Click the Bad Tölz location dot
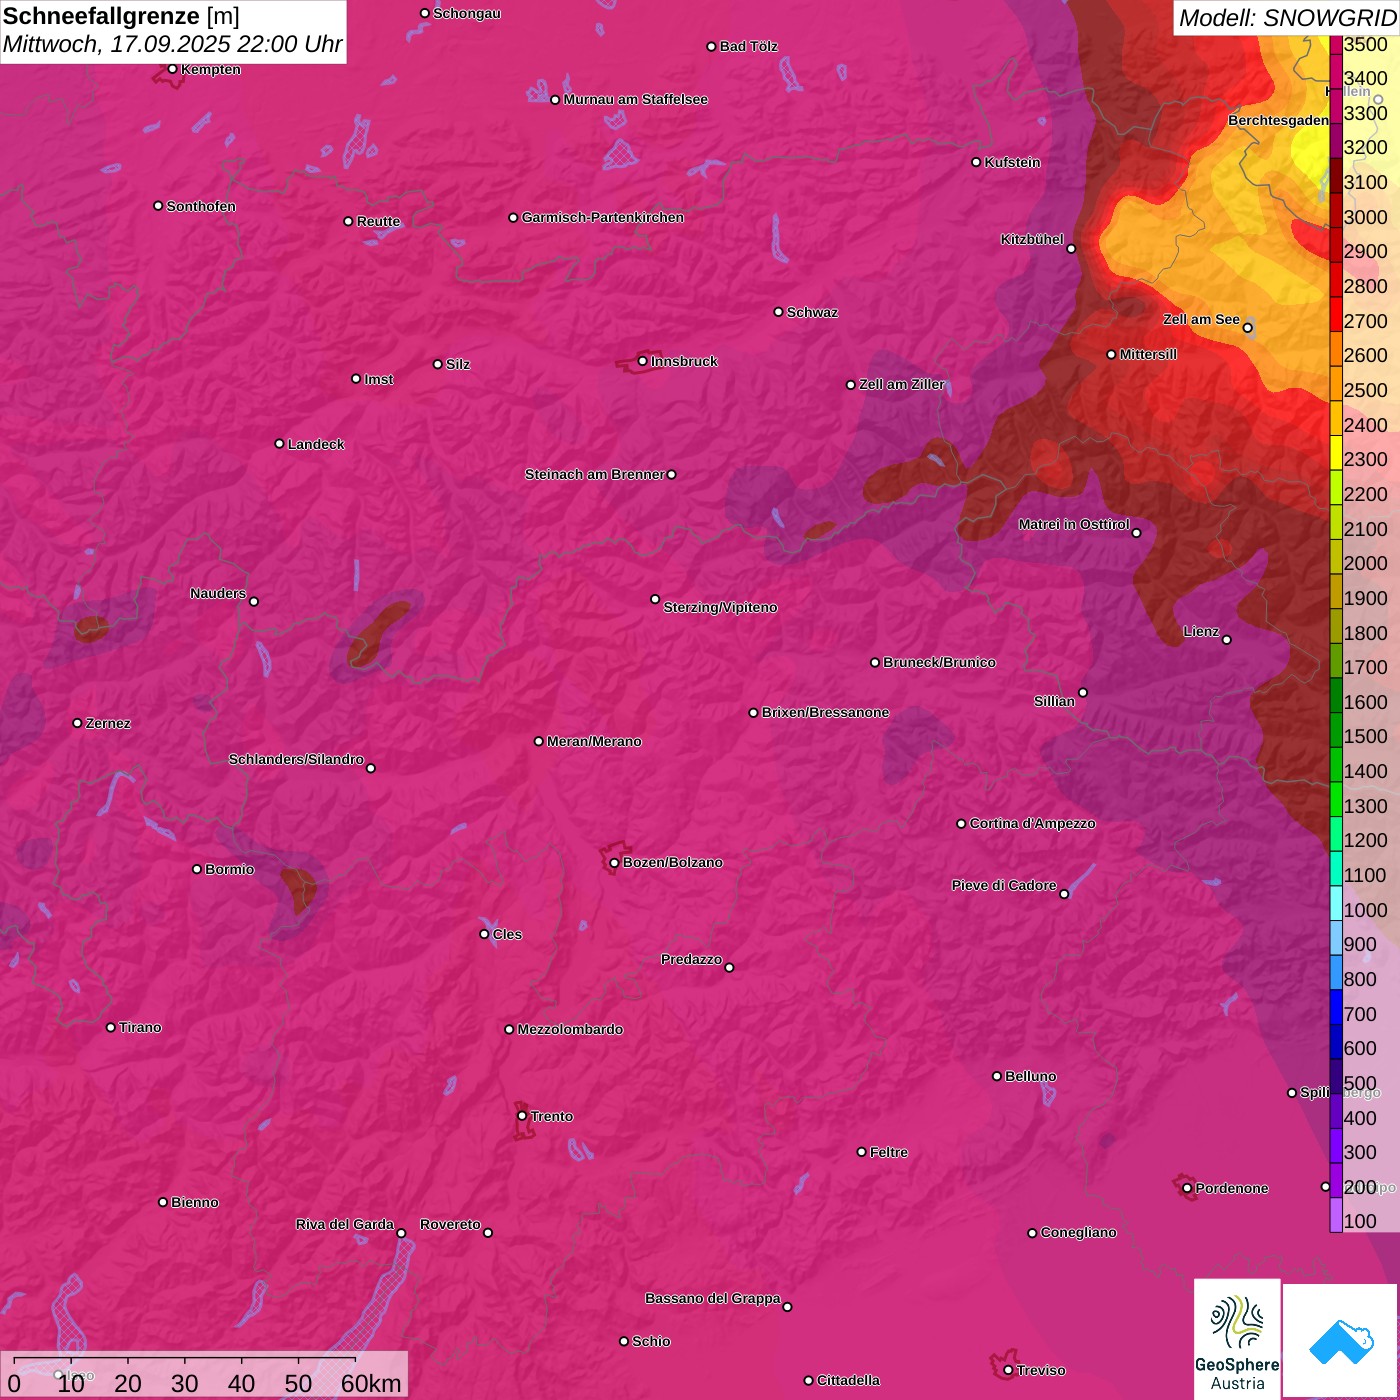The height and width of the screenshot is (1400, 1400). (x=711, y=46)
